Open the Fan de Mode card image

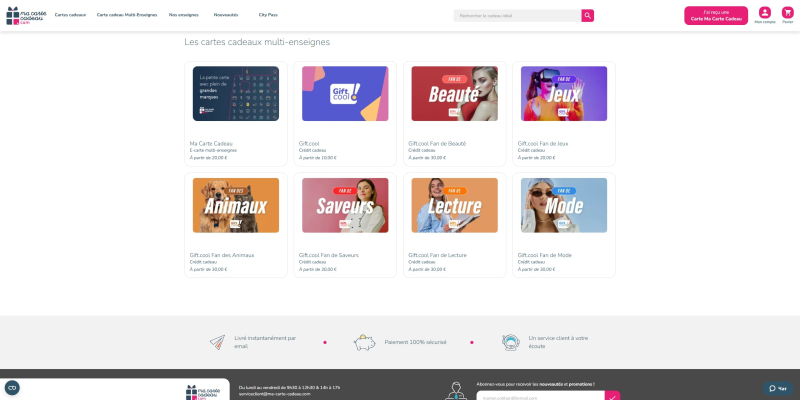(x=564, y=205)
